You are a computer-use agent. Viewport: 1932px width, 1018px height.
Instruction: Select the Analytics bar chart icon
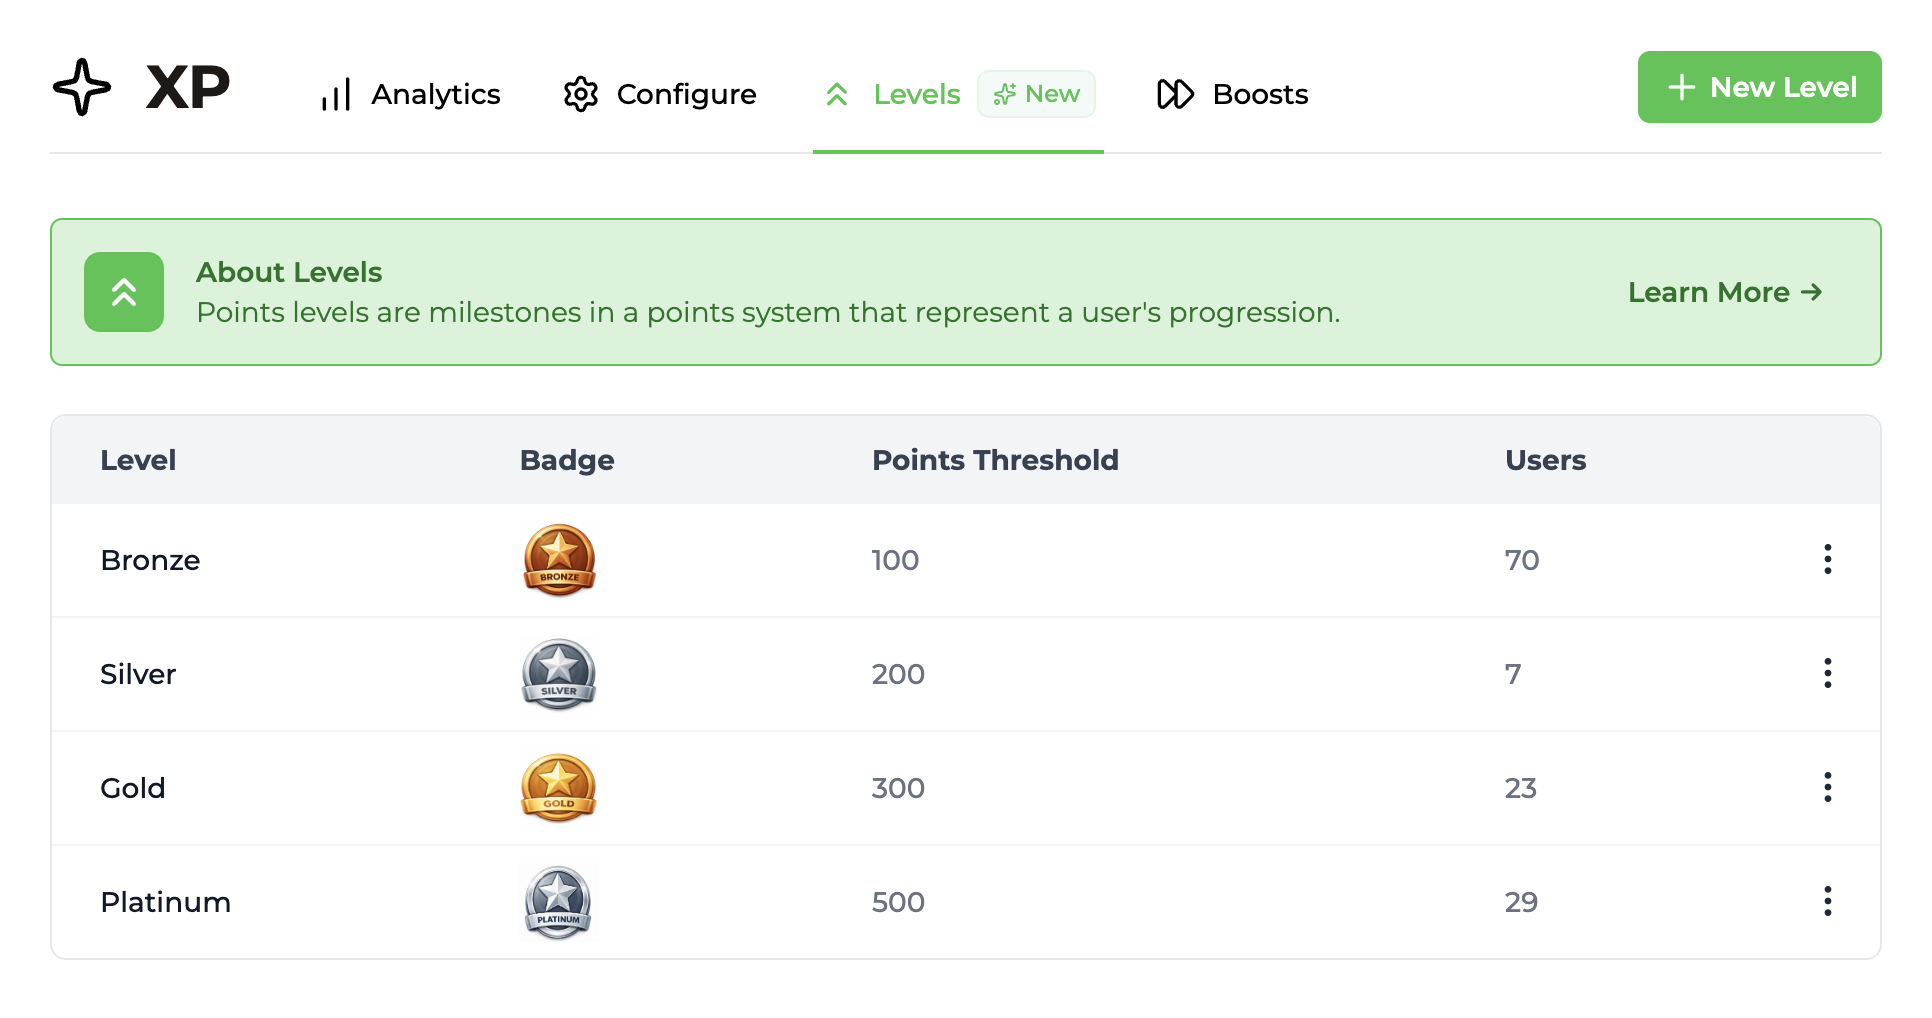336,93
